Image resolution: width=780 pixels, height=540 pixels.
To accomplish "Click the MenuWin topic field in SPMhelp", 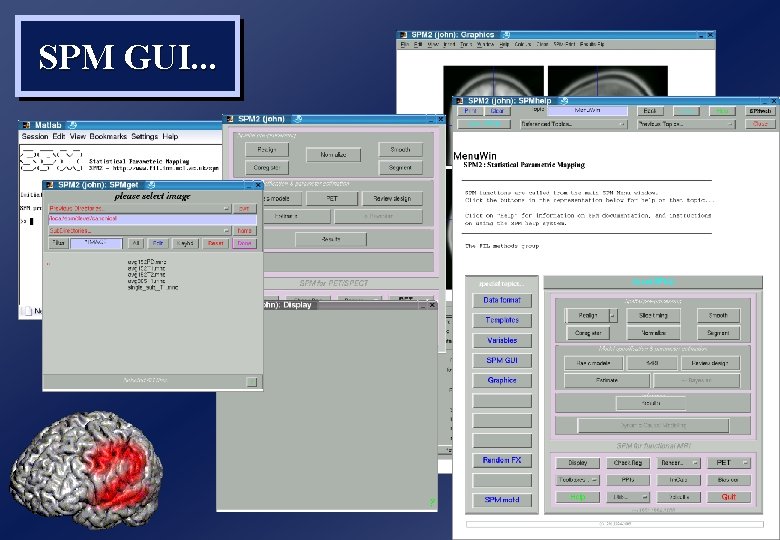I will (x=587, y=111).
